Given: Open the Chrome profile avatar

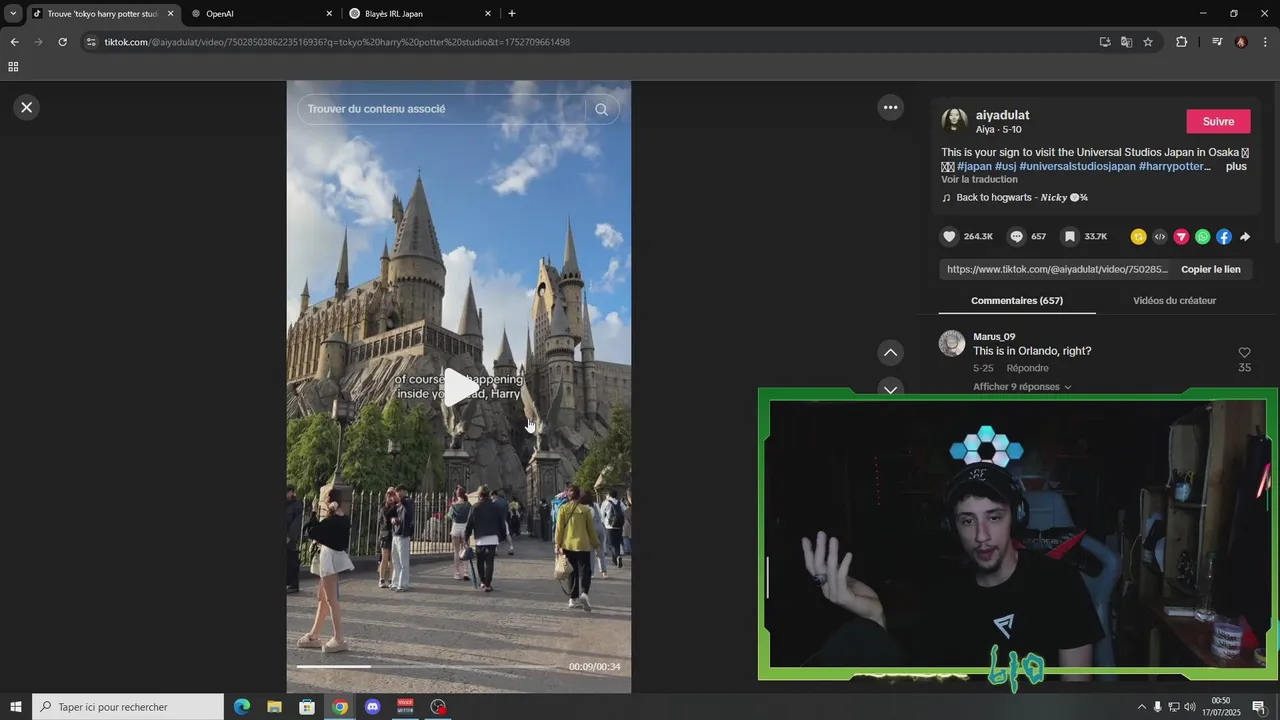Looking at the screenshot, I should pyautogui.click(x=1241, y=42).
